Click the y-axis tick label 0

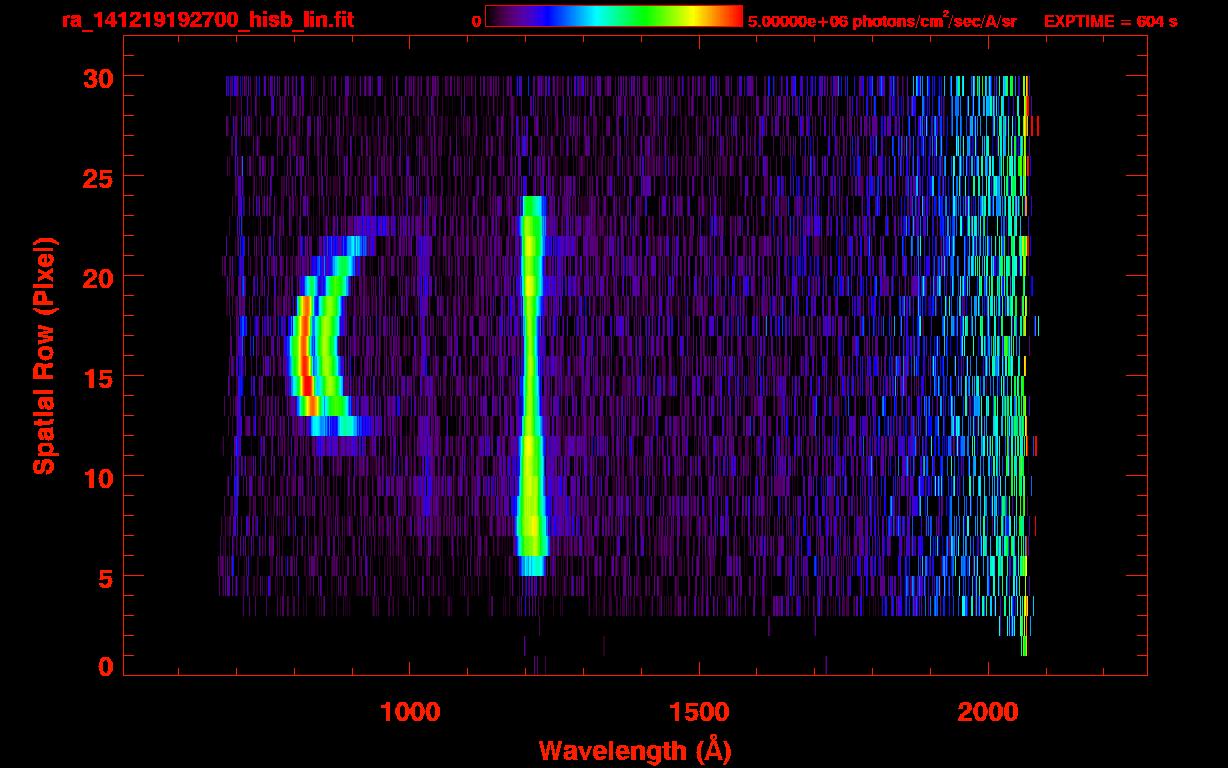point(105,666)
